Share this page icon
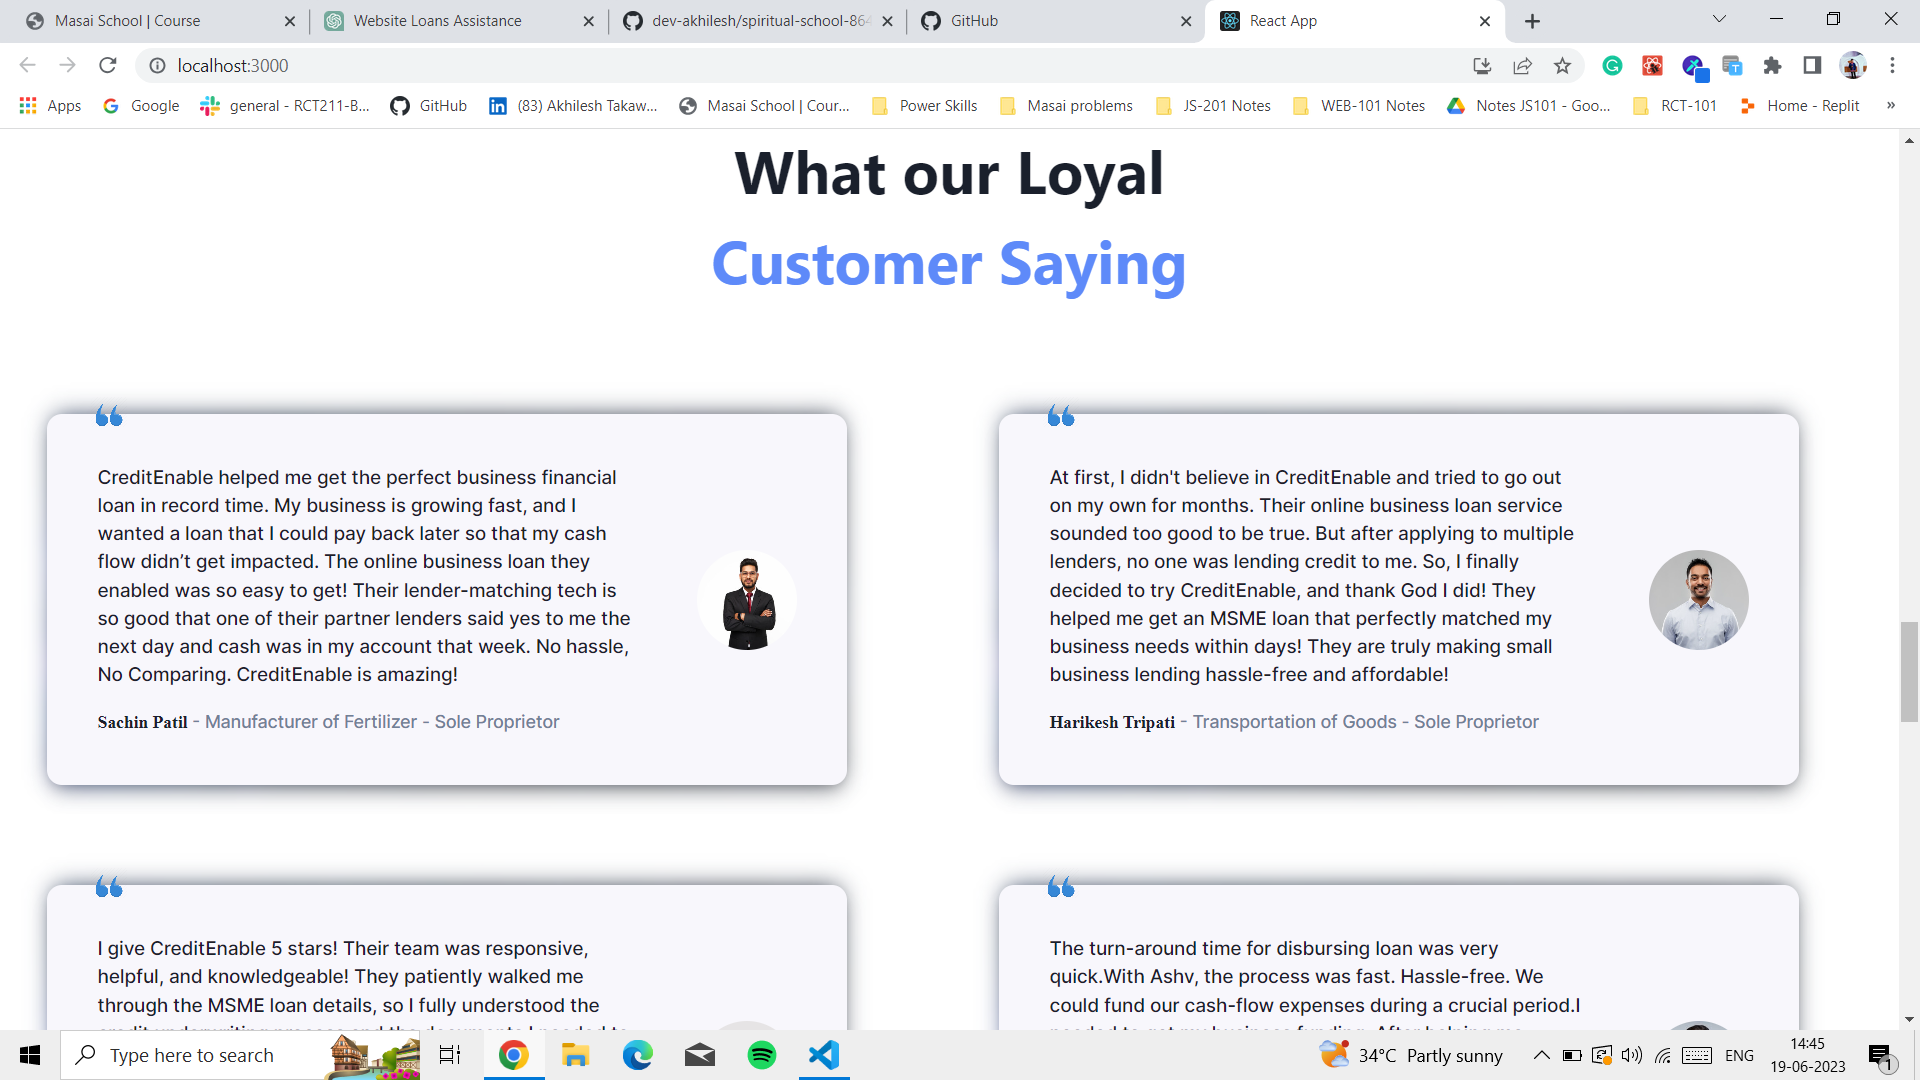This screenshot has width=1920, height=1080. point(1522,65)
